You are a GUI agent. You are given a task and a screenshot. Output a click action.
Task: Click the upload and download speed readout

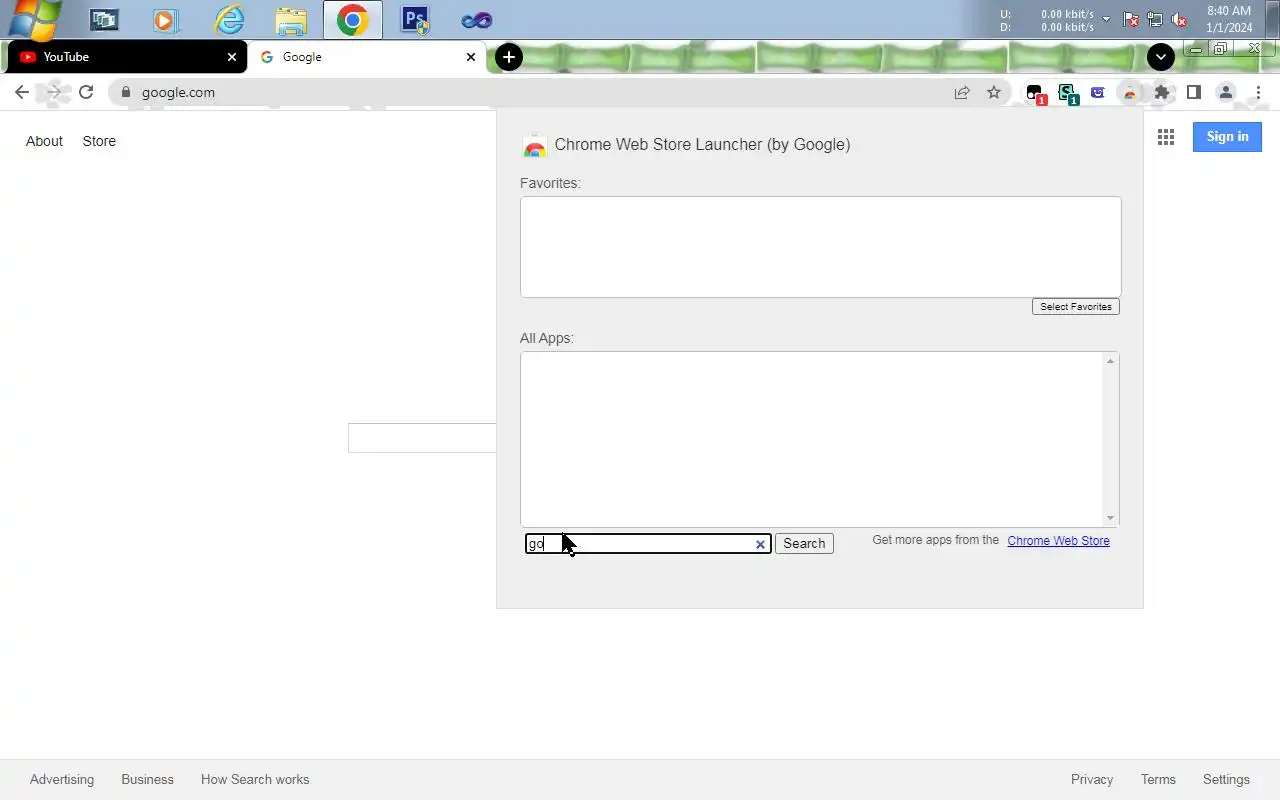pos(1047,20)
